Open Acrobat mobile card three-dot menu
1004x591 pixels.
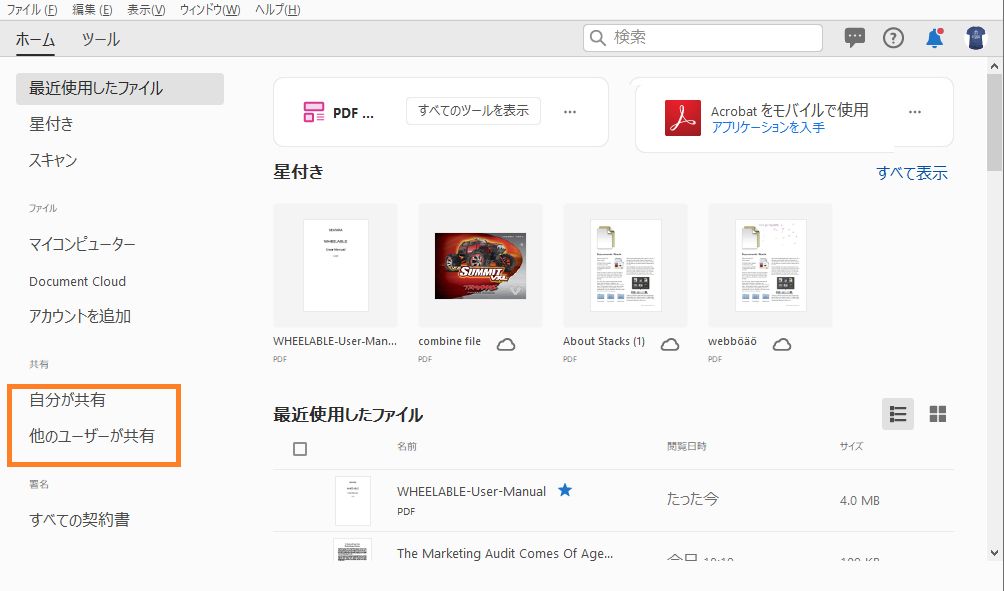point(914,112)
